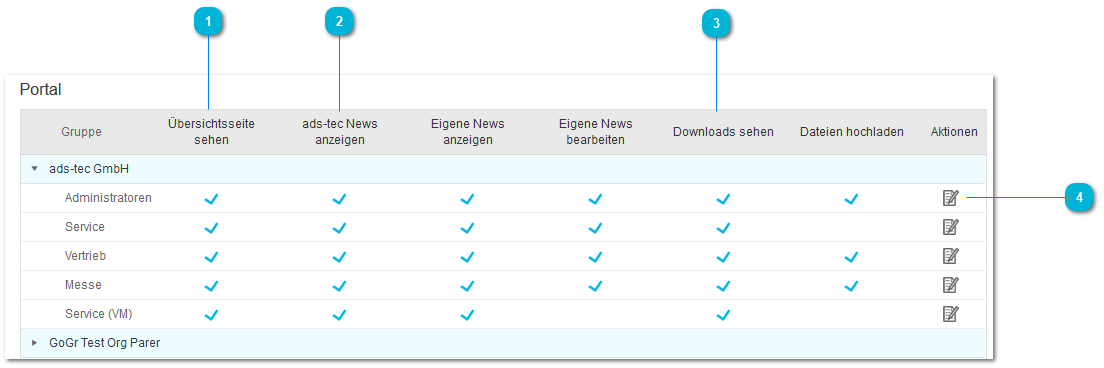
Task: Select the Messe group name
Action: point(83,285)
